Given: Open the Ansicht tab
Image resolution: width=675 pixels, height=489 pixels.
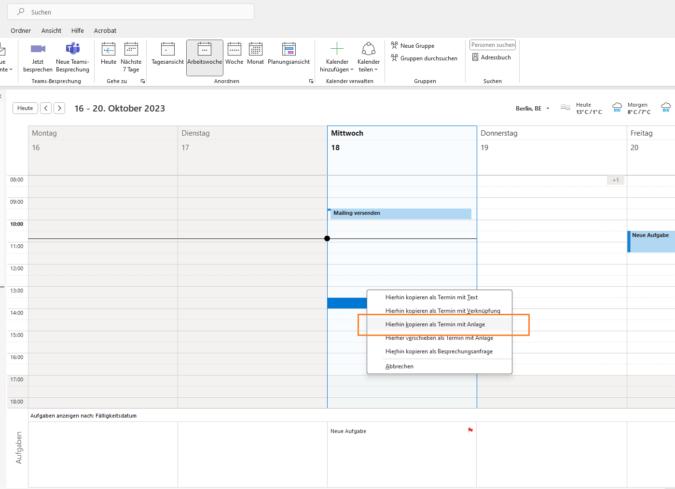Looking at the screenshot, I should tap(51, 31).
